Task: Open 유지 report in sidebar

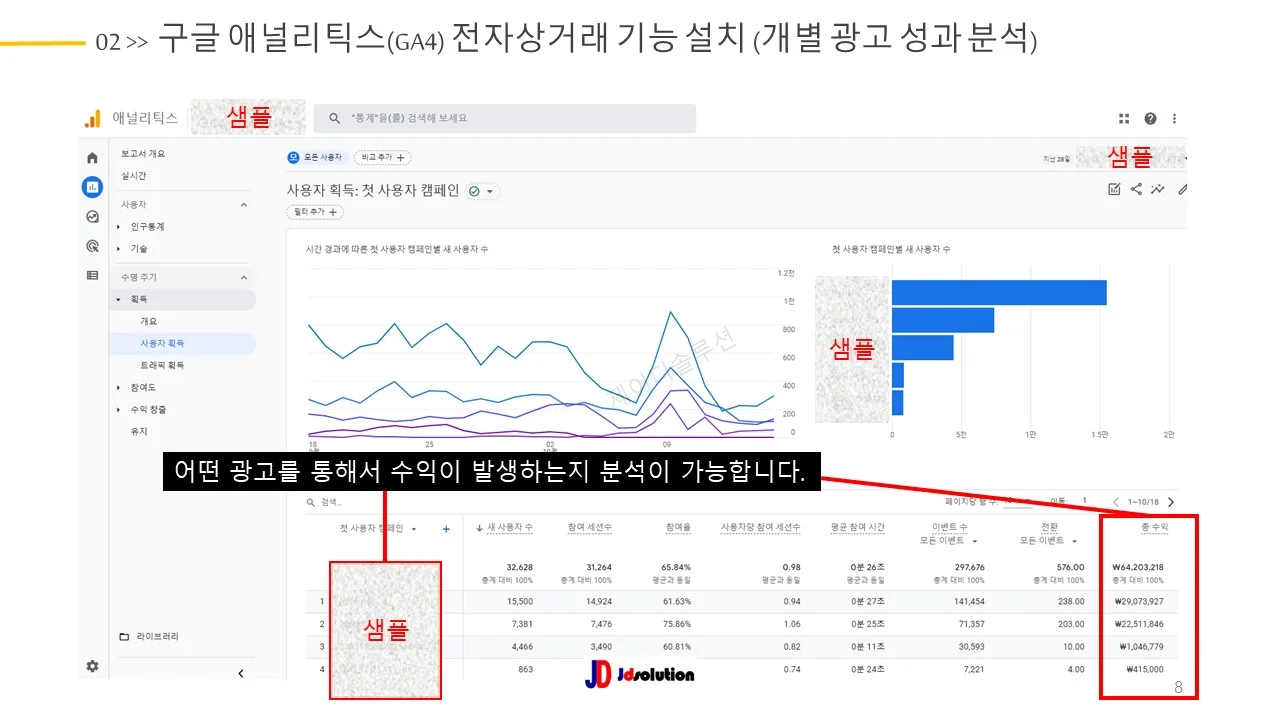Action: click(138, 431)
